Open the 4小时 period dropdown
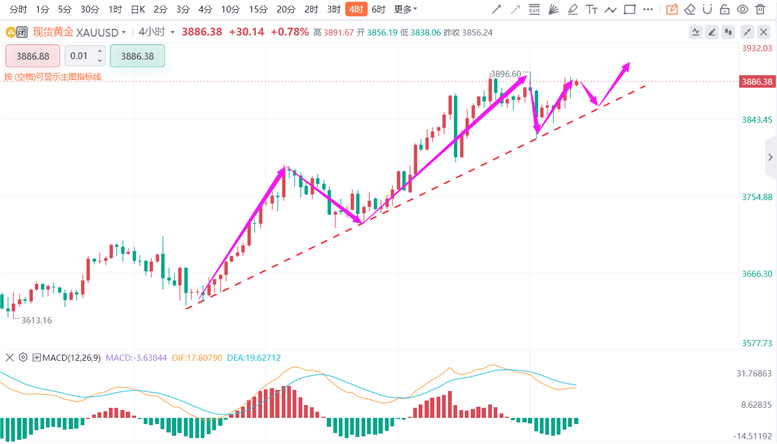 173,32
